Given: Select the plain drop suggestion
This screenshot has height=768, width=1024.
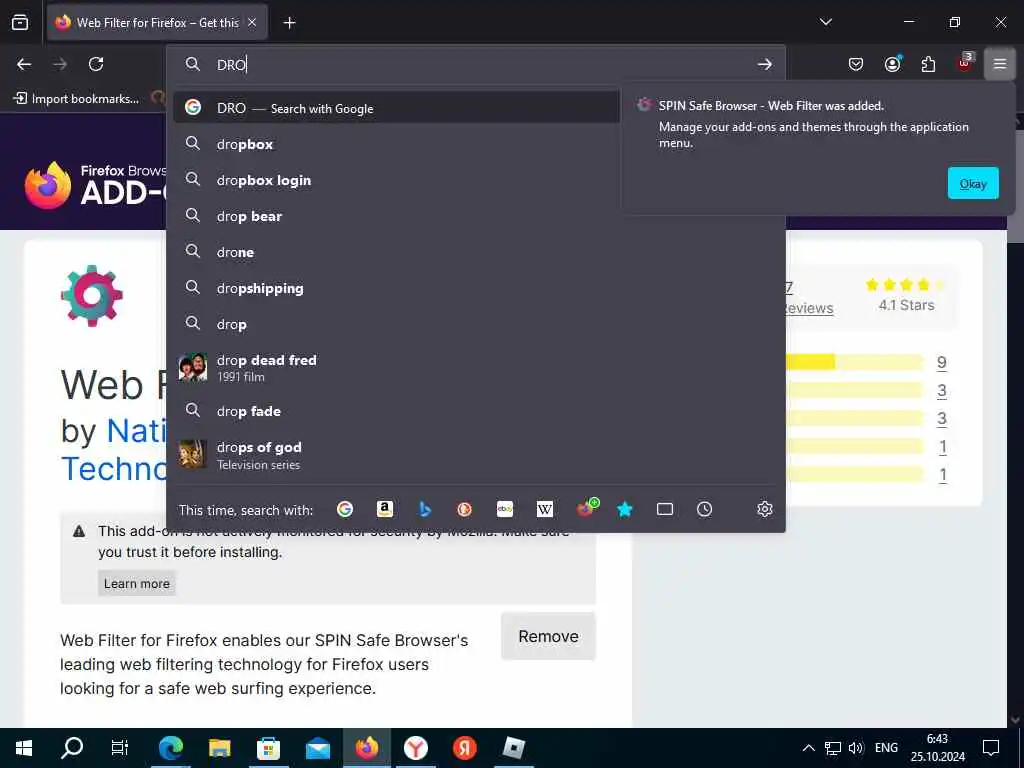Looking at the screenshot, I should pos(476,324).
